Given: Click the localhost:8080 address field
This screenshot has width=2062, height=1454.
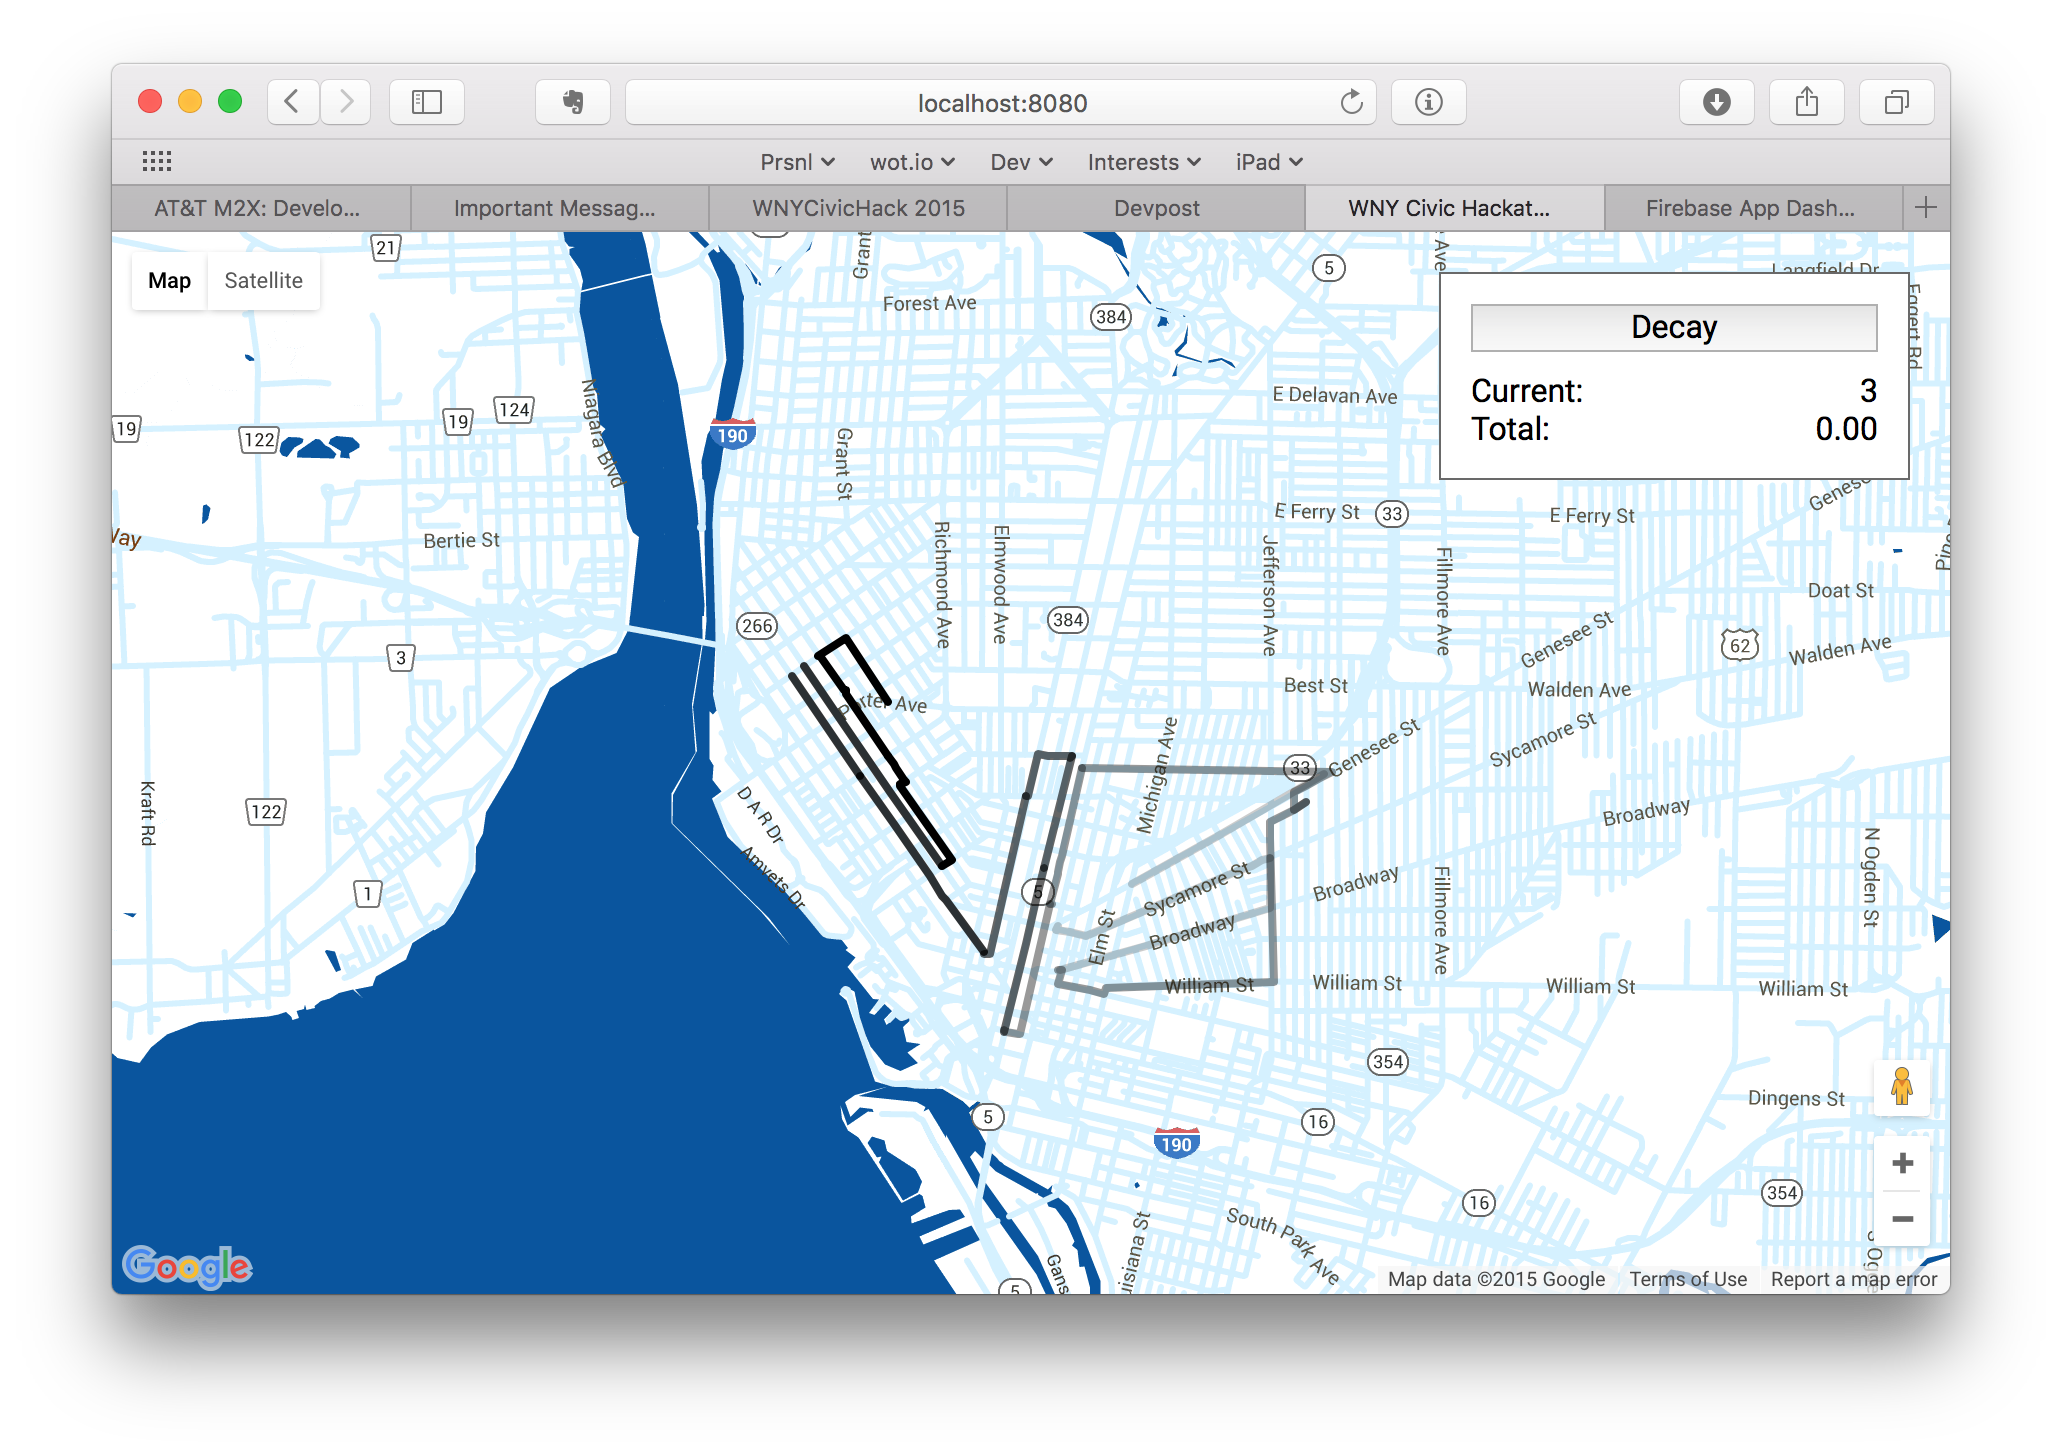Looking at the screenshot, I should [x=1000, y=103].
